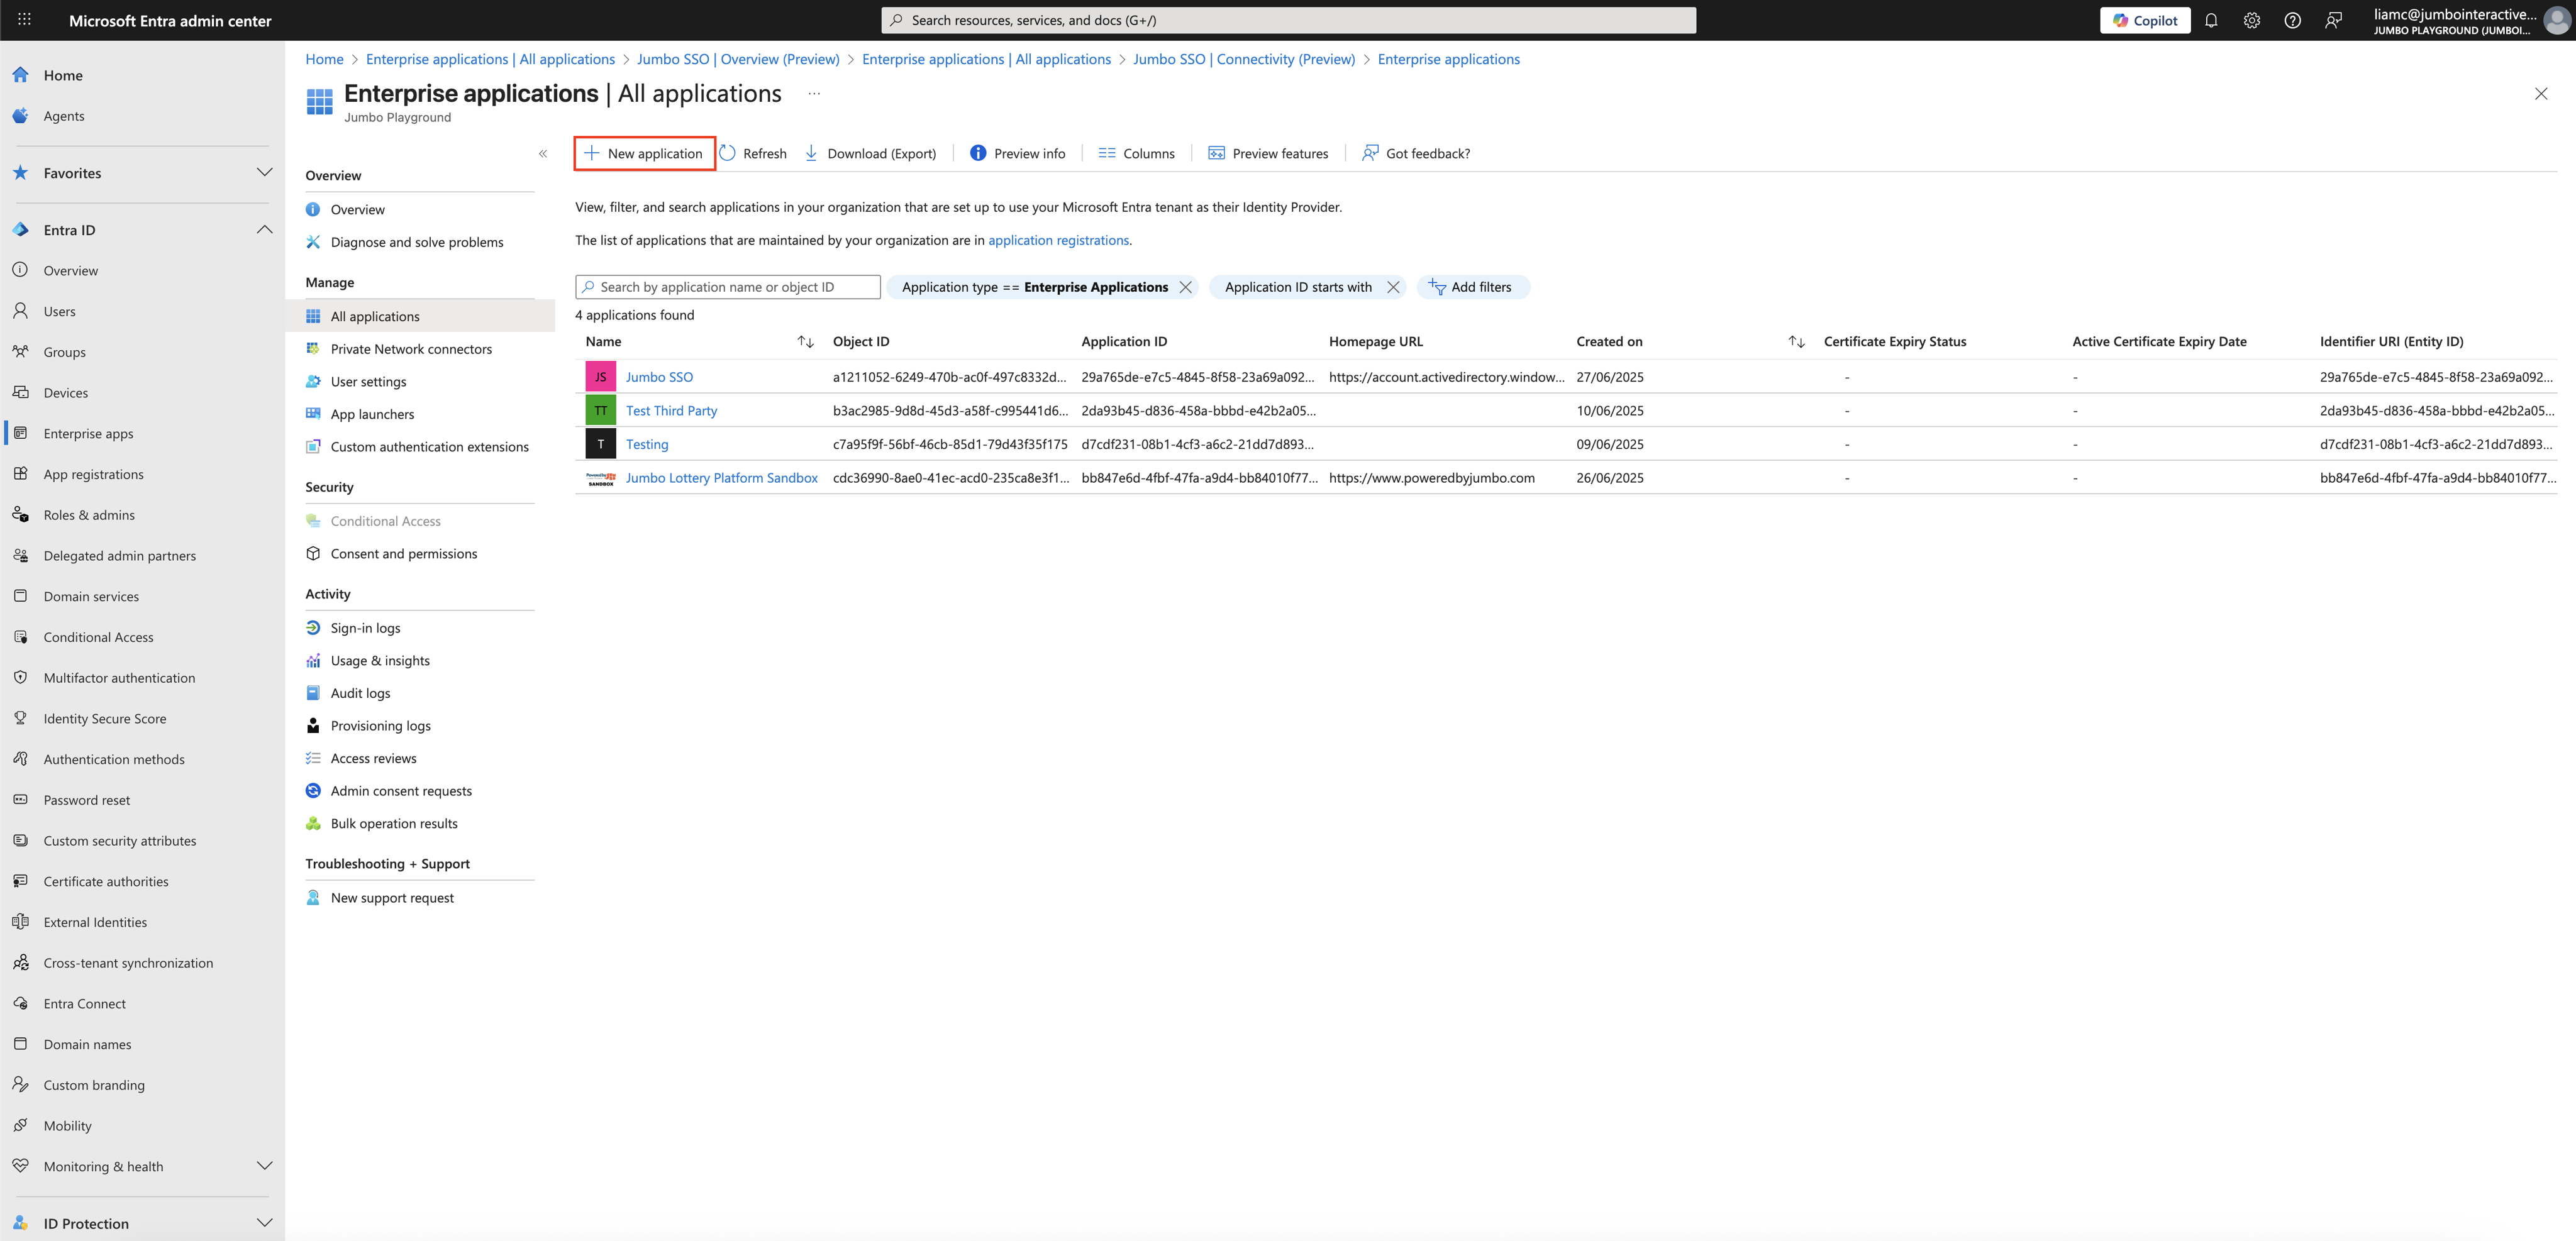Screen dimensions: 2576x1241
Task: Click the Delegated admin partners icon
Action: (x=20, y=555)
